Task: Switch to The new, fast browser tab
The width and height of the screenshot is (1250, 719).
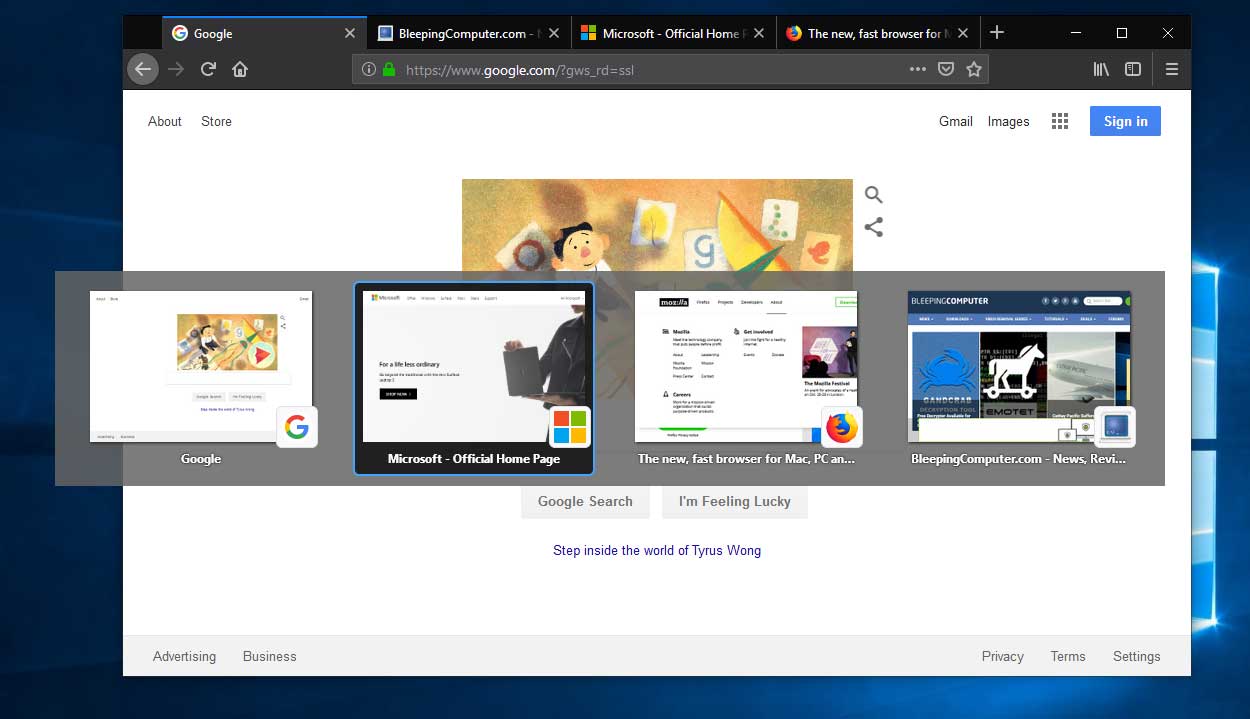Action: pos(878,33)
